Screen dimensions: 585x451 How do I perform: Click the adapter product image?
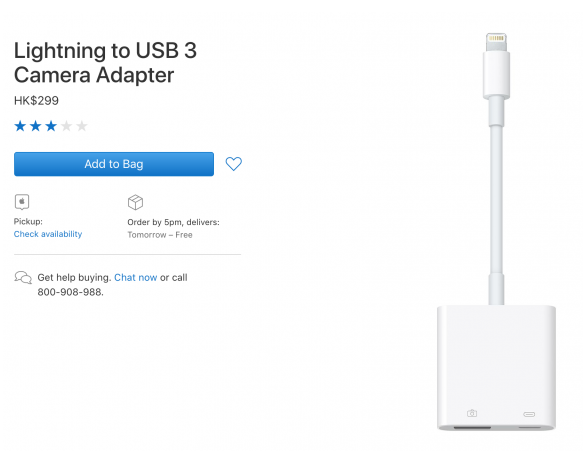[x=496, y=232]
